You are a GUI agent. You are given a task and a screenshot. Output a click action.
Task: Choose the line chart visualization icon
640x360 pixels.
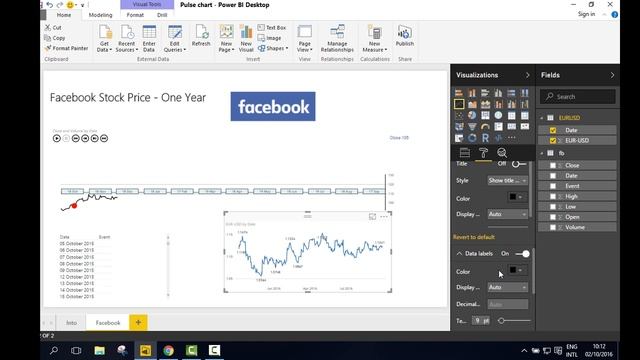coord(459,104)
